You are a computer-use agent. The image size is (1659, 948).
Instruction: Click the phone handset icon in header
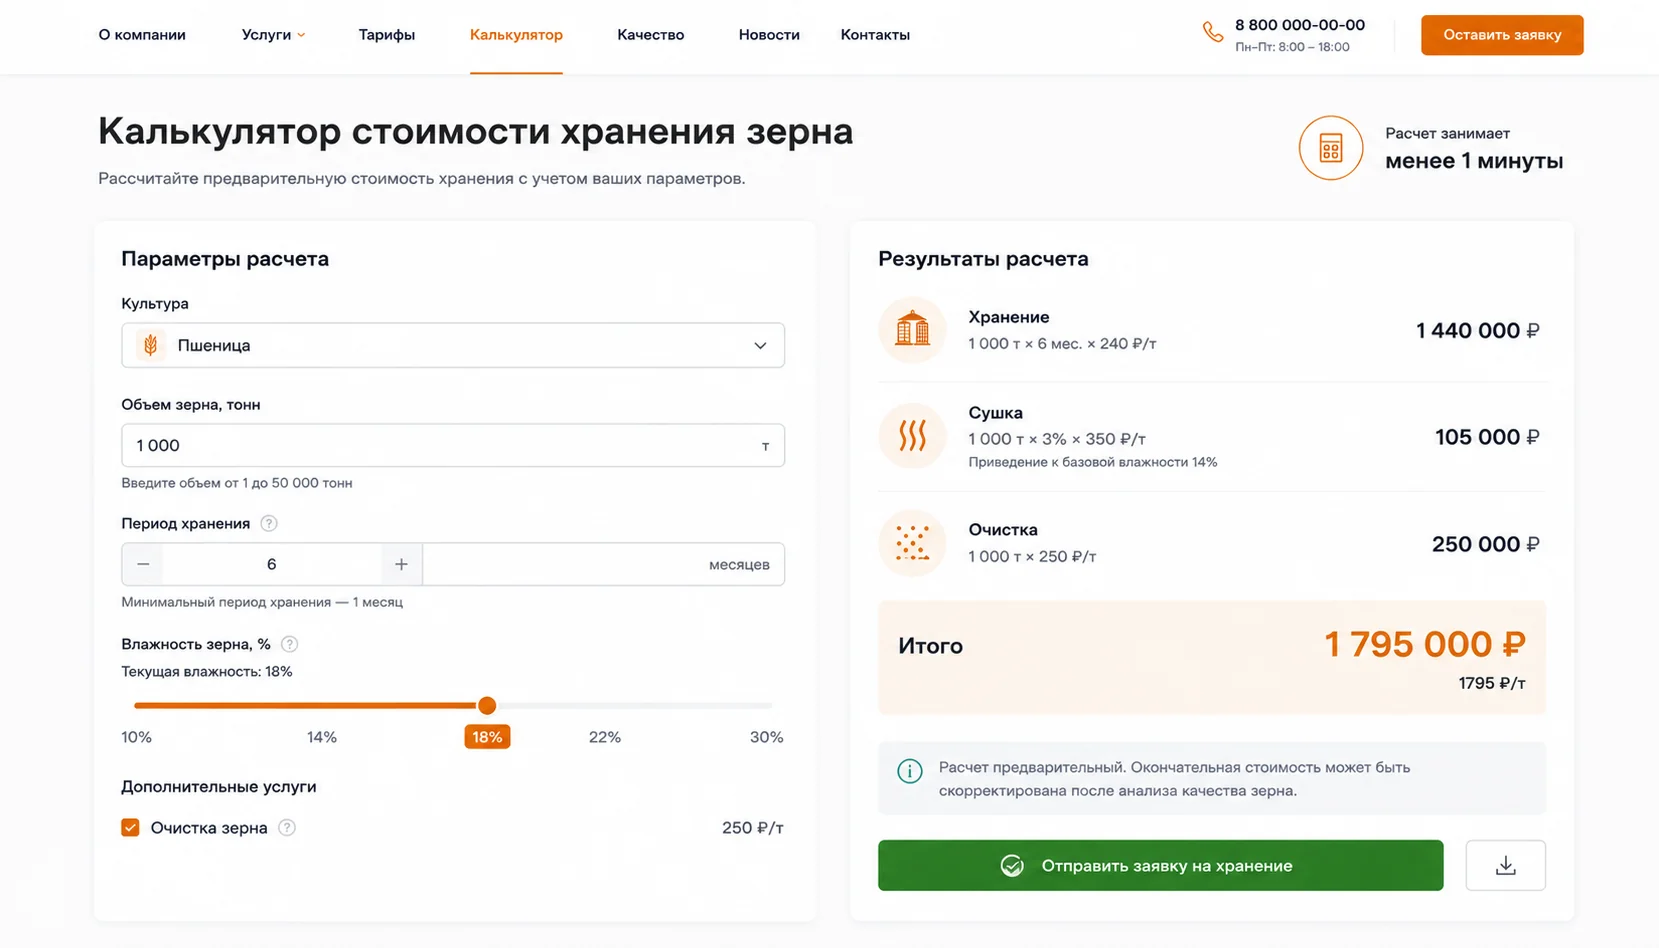(1212, 32)
